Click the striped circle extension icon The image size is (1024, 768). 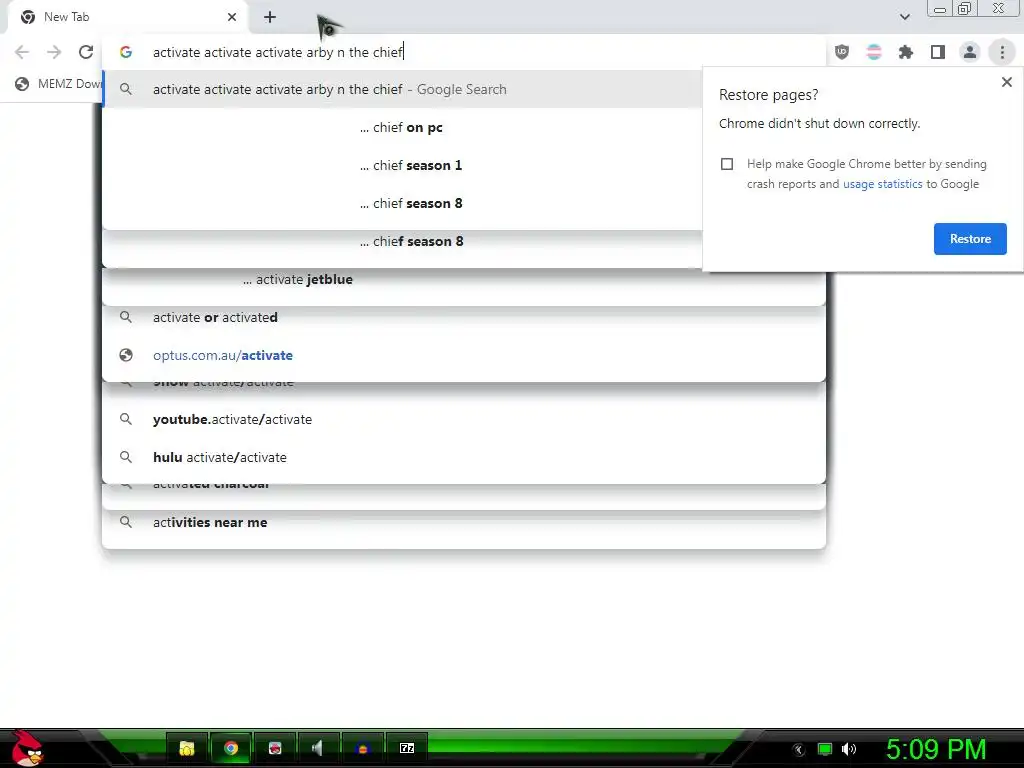click(x=874, y=52)
